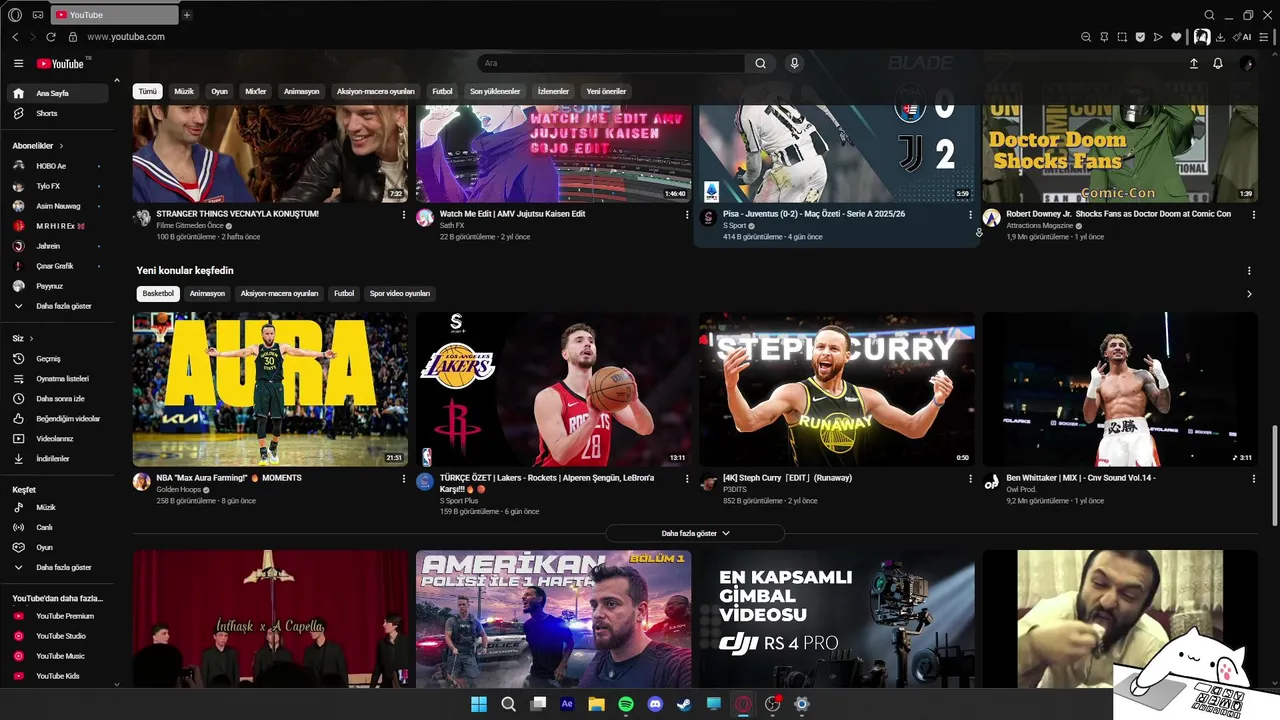Click the pin icon in address bar
1280x720 pixels.
pos(1104,37)
